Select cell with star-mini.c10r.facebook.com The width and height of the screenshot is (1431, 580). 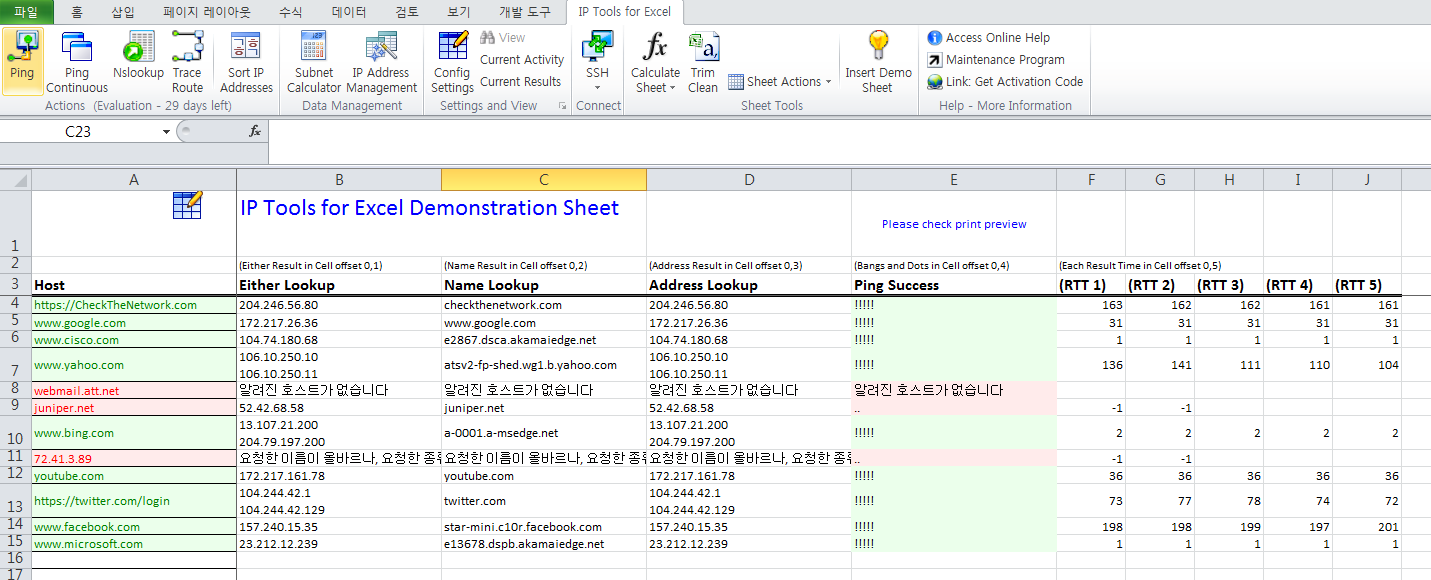click(x=544, y=526)
